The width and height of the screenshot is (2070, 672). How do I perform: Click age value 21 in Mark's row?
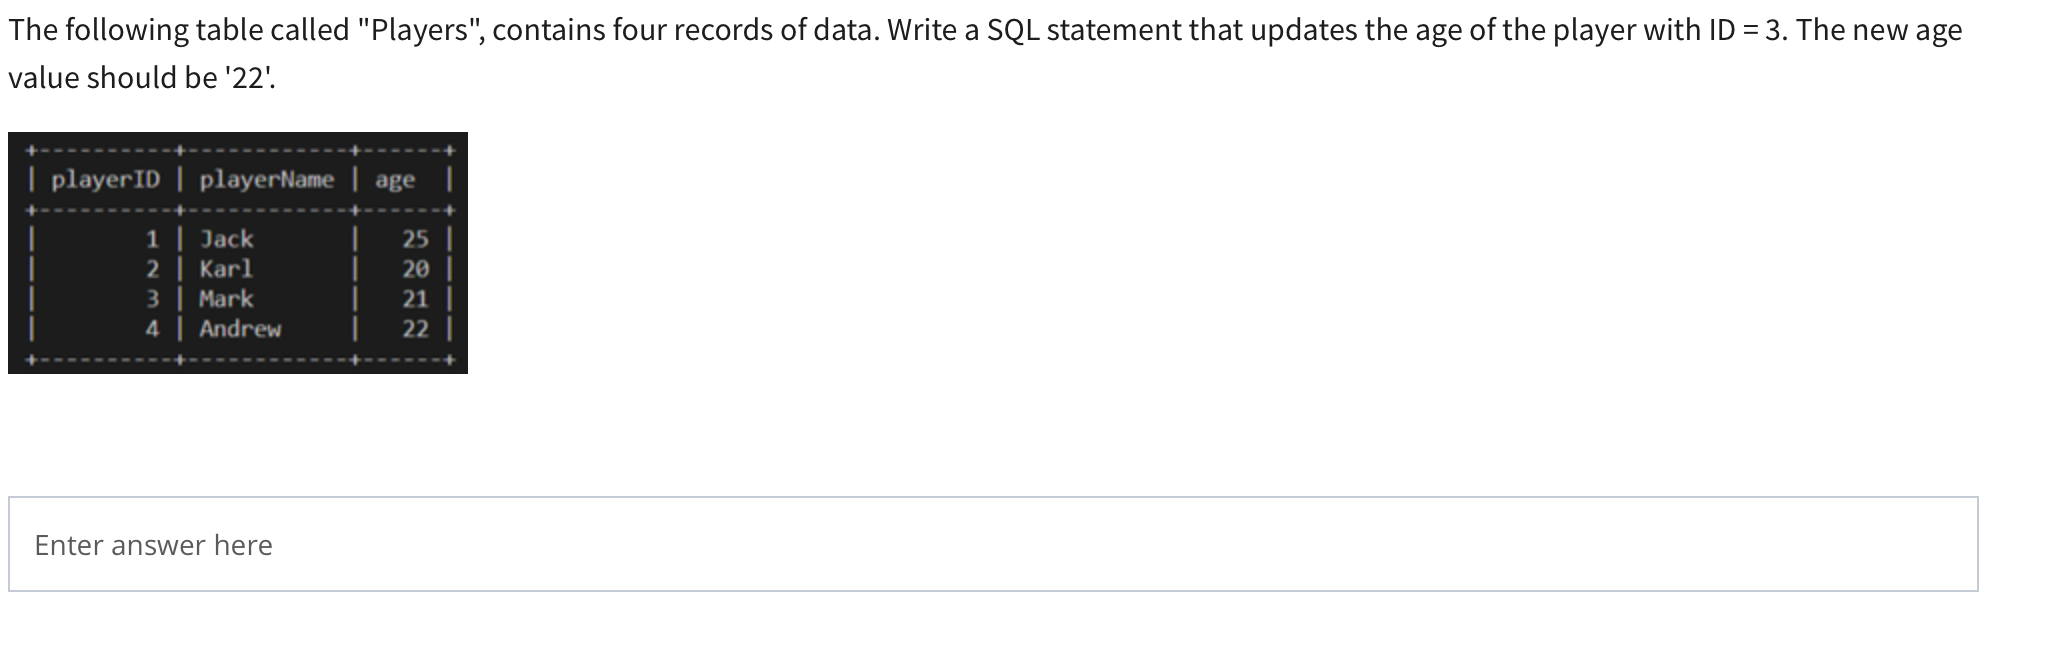point(415,299)
